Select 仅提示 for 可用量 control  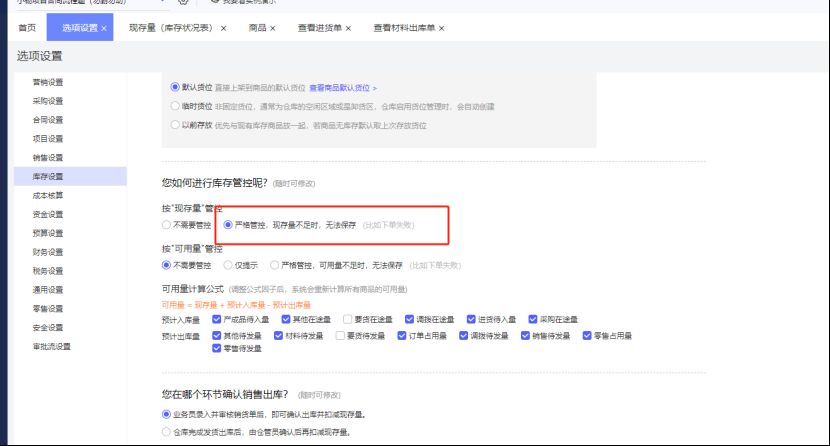coord(227,265)
